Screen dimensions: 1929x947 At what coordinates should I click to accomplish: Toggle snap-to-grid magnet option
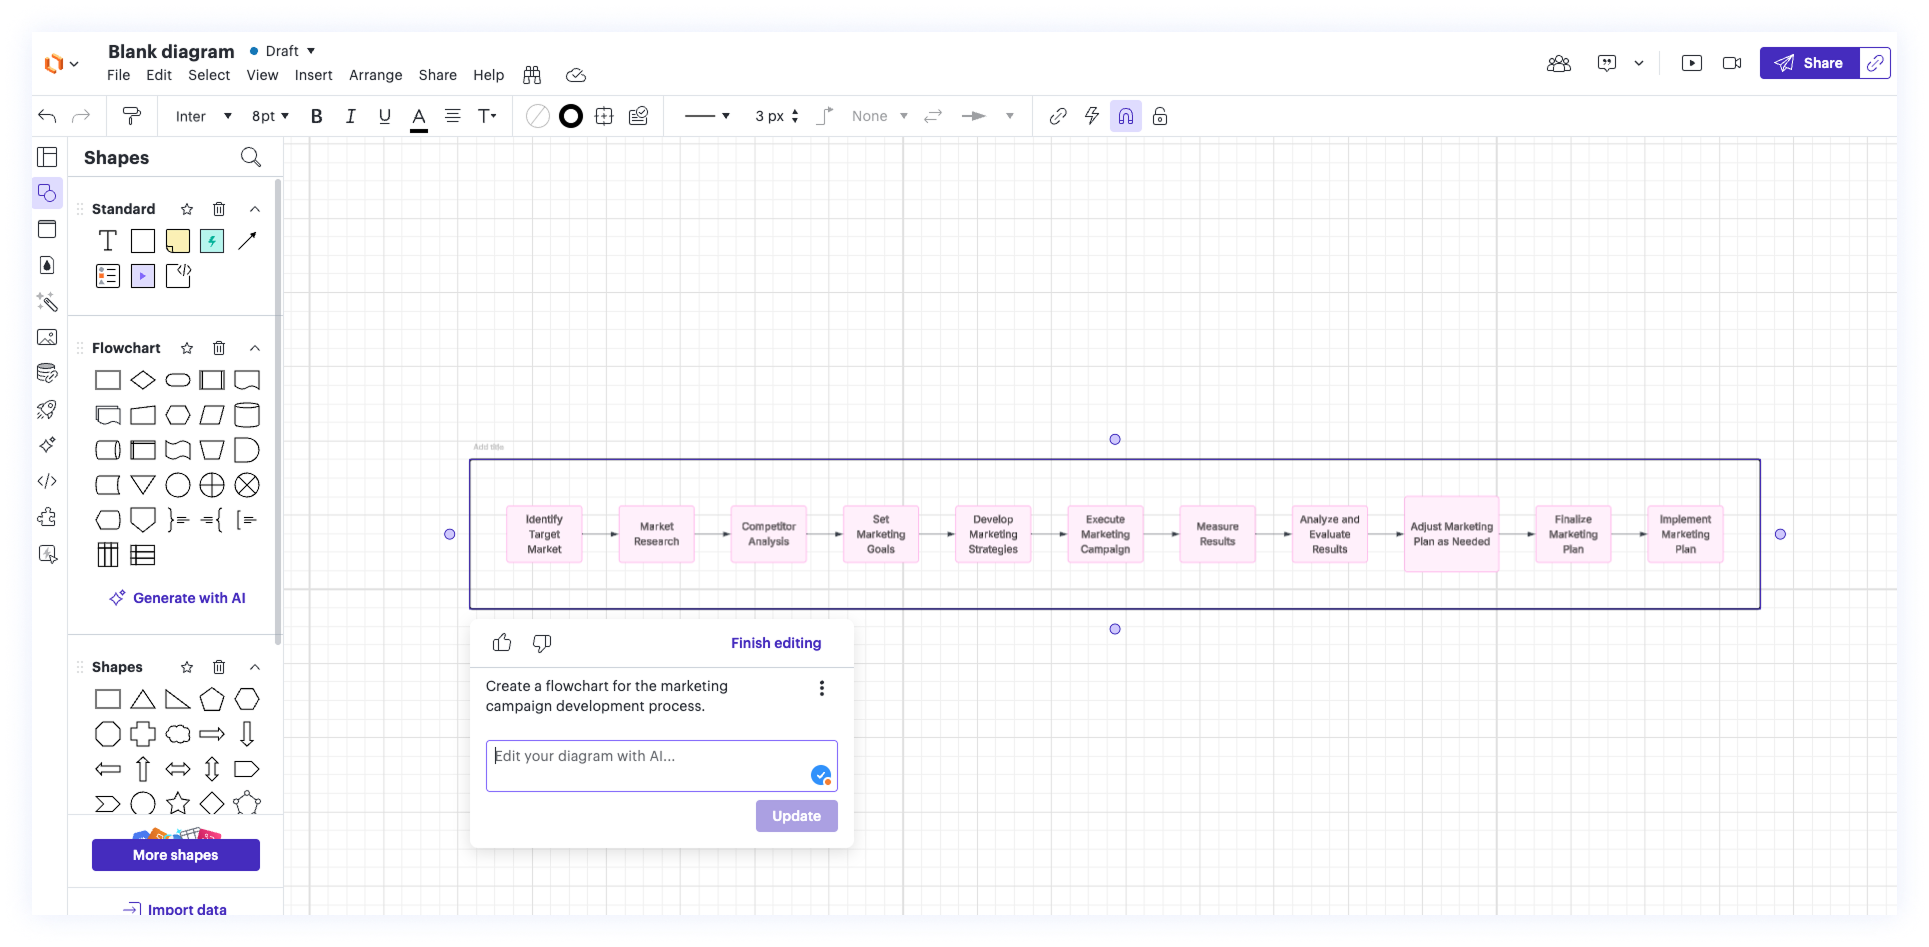[x=1126, y=116]
